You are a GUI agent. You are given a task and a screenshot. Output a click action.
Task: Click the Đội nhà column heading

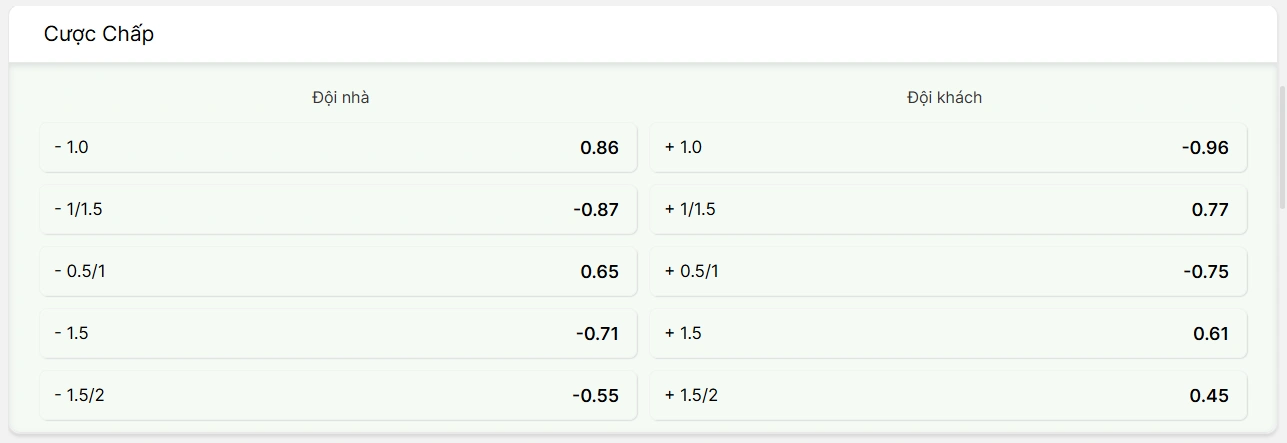(340, 97)
